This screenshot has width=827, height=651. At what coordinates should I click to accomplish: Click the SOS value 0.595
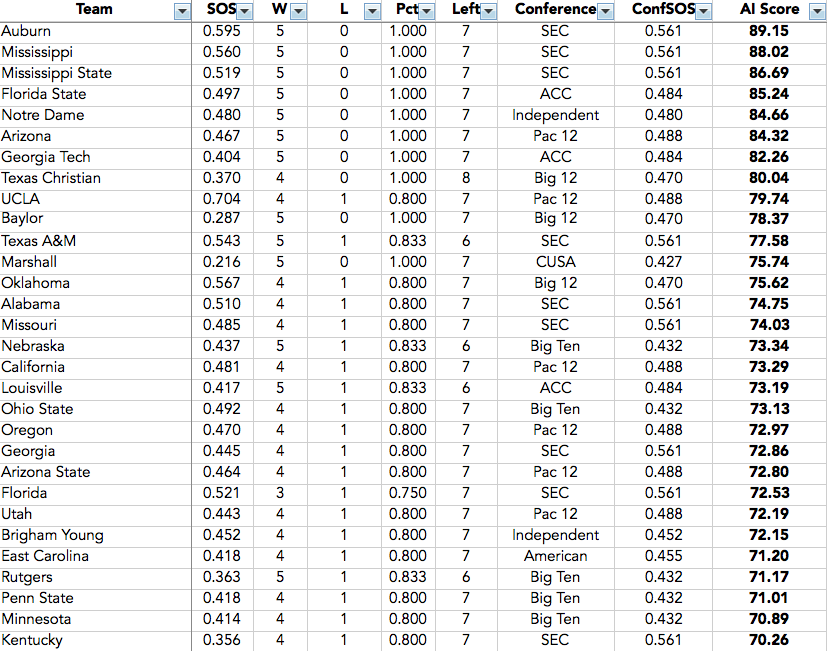pos(222,31)
